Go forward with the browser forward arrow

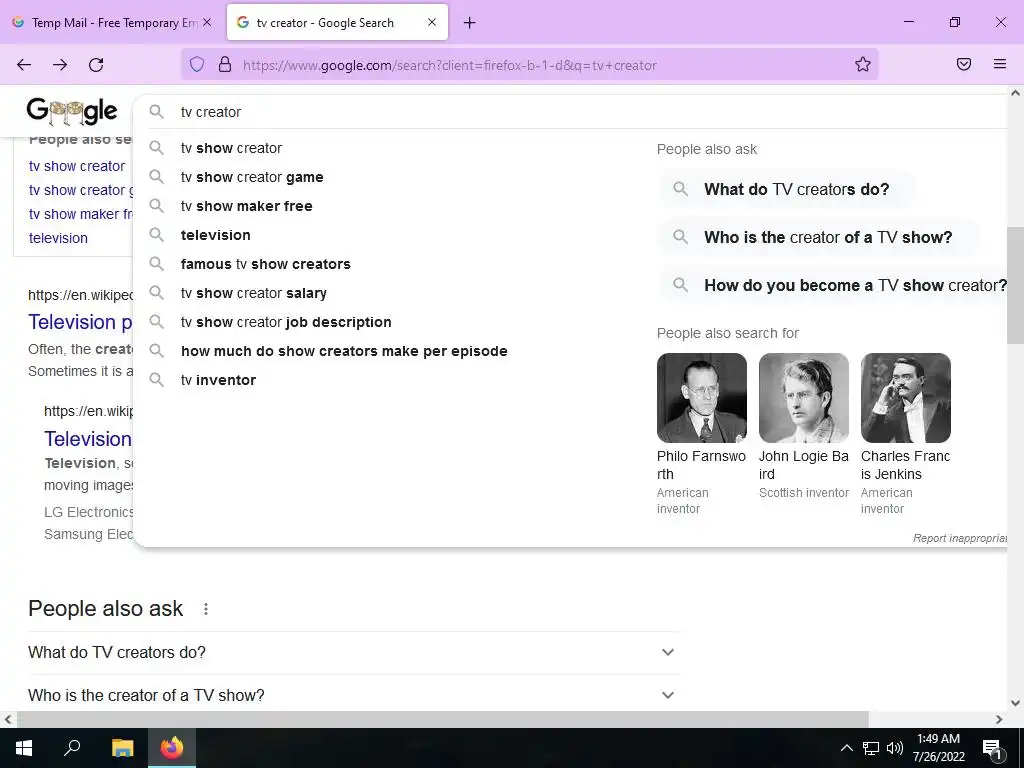[60, 65]
